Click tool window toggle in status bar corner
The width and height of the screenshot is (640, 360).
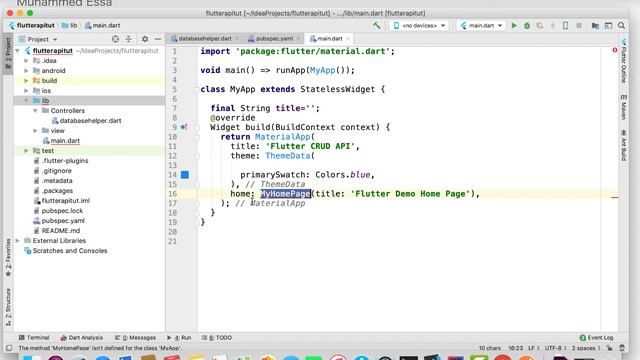(x=9, y=348)
